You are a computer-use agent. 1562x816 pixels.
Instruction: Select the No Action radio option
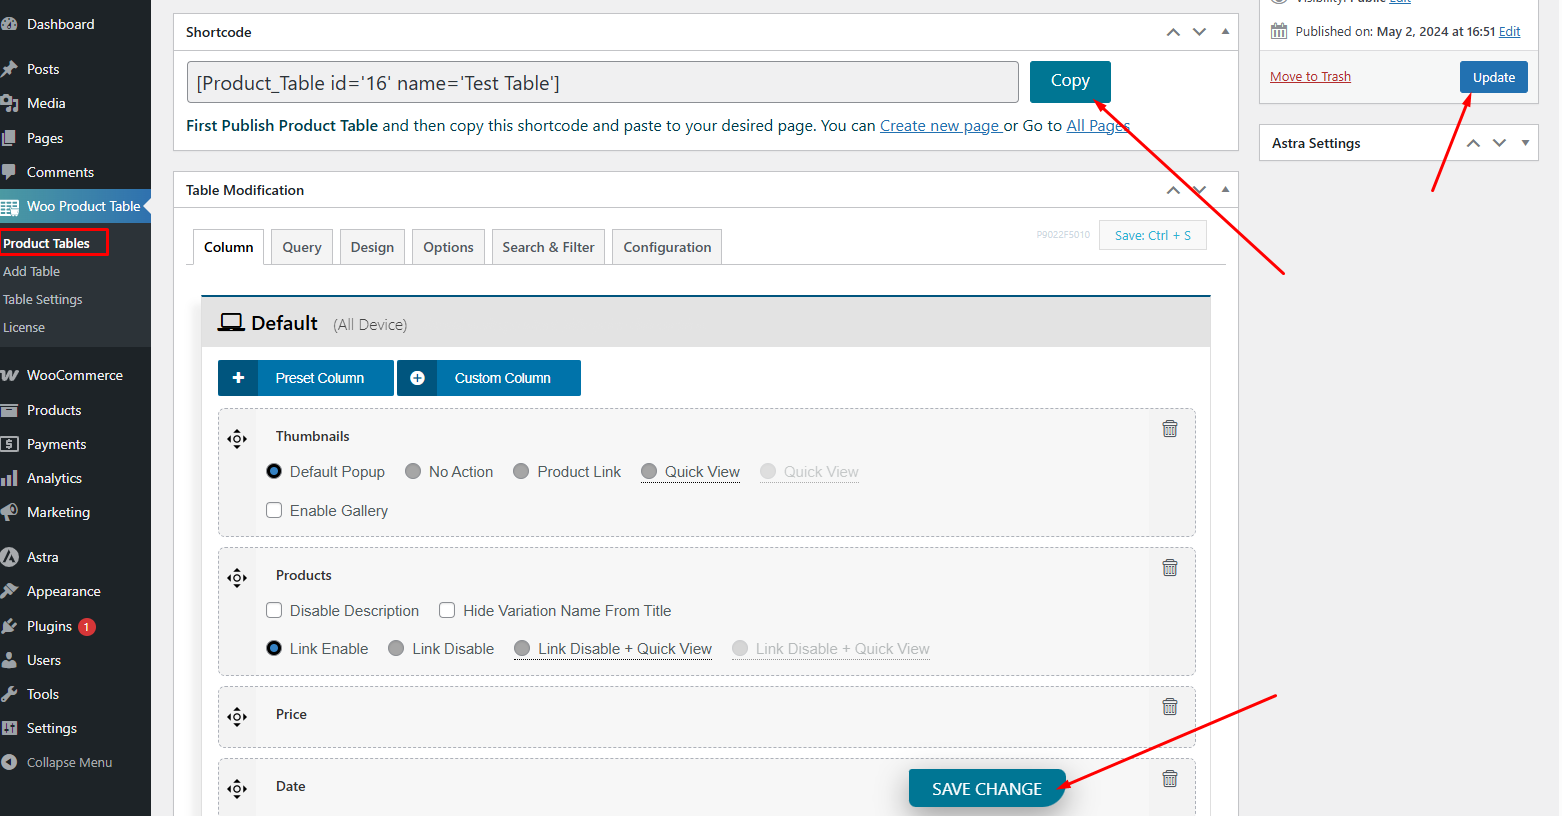(x=413, y=471)
